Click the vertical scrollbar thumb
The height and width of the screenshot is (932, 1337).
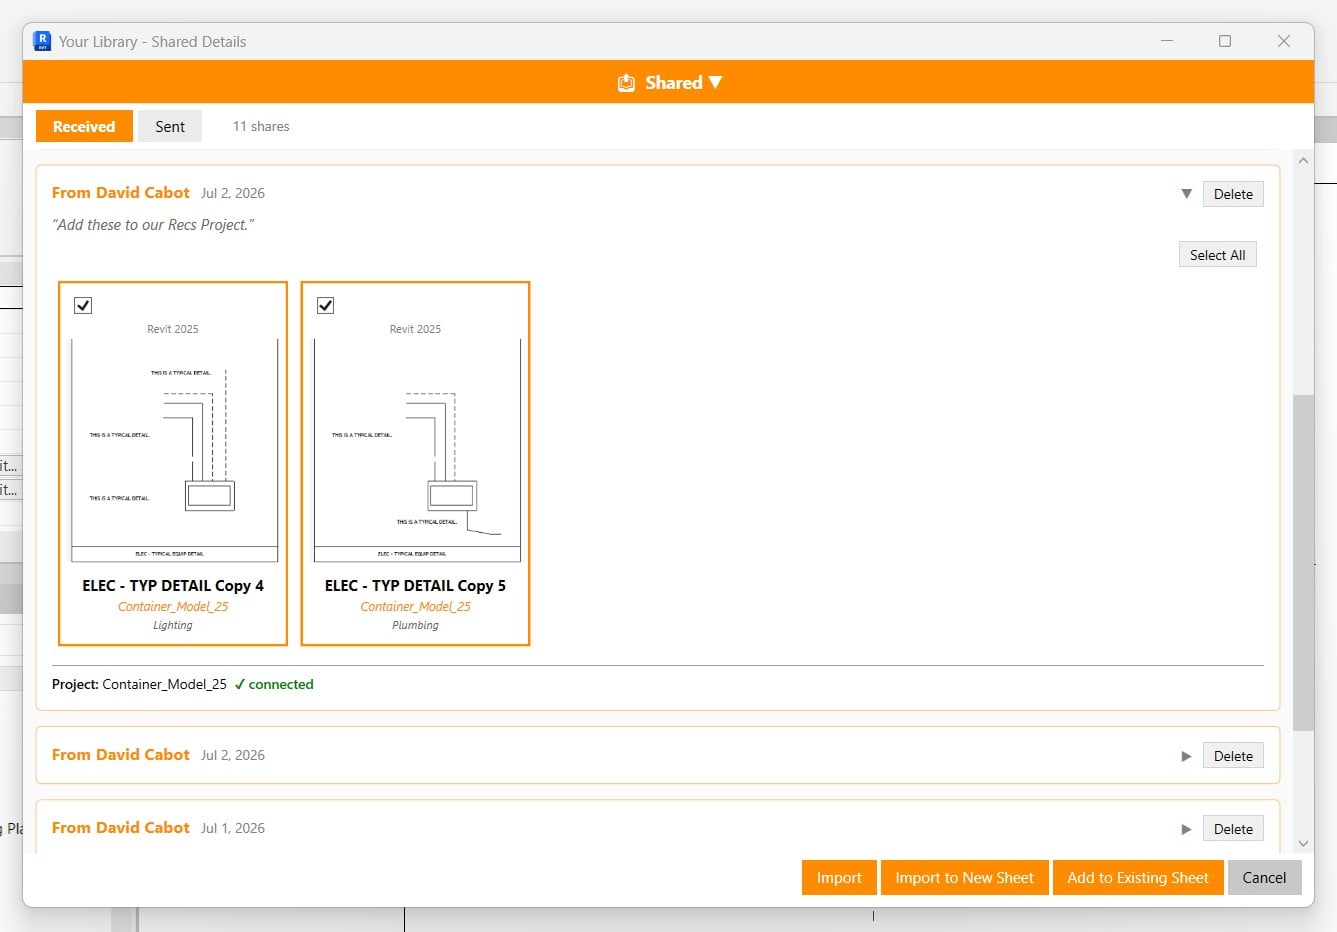1303,563
